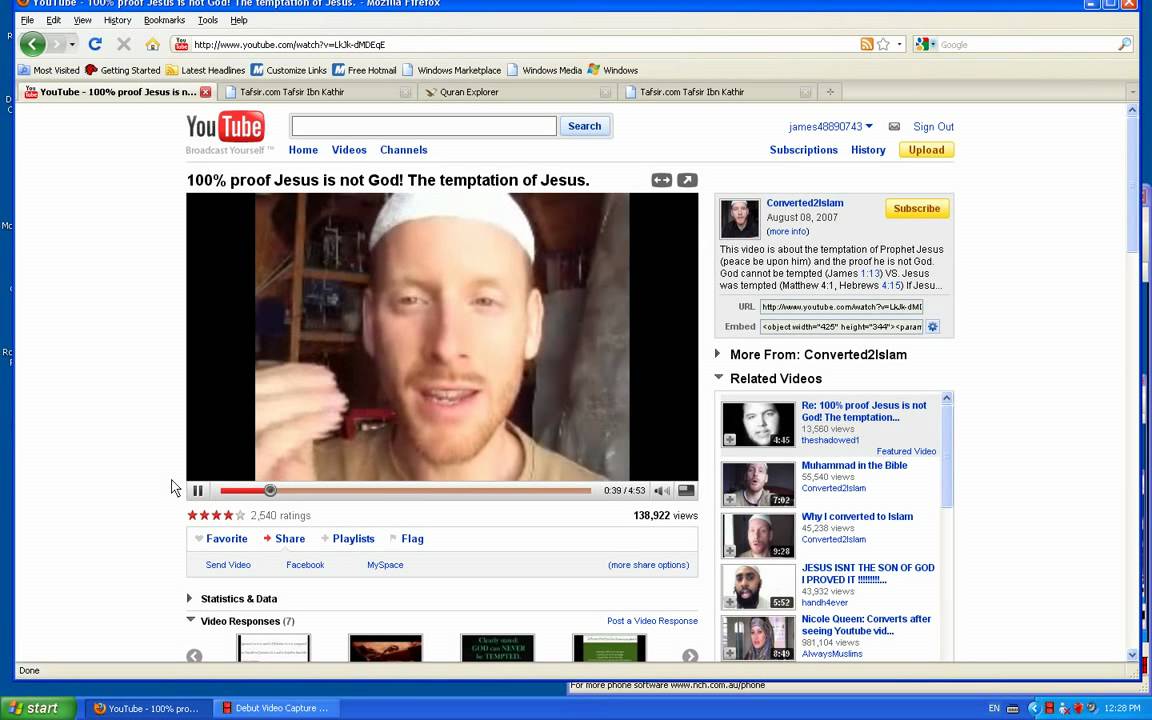Click the YouTube search input field
The height and width of the screenshot is (720, 1152).
point(424,126)
